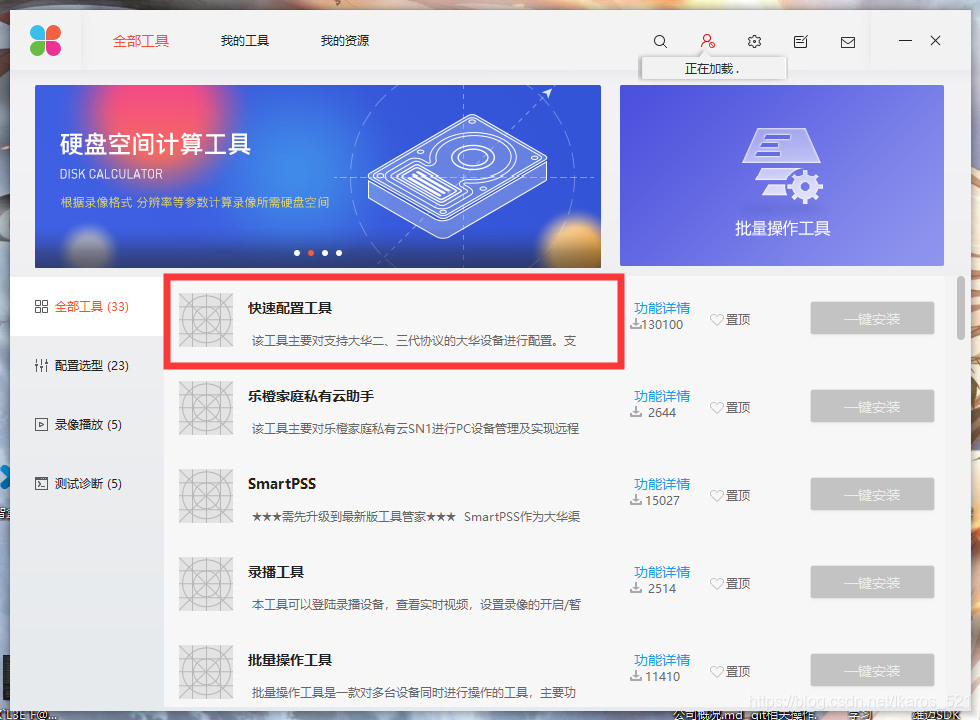Viewport: 980px width, 720px height.
Task: Click download icon beside 2644
Action: pos(636,412)
